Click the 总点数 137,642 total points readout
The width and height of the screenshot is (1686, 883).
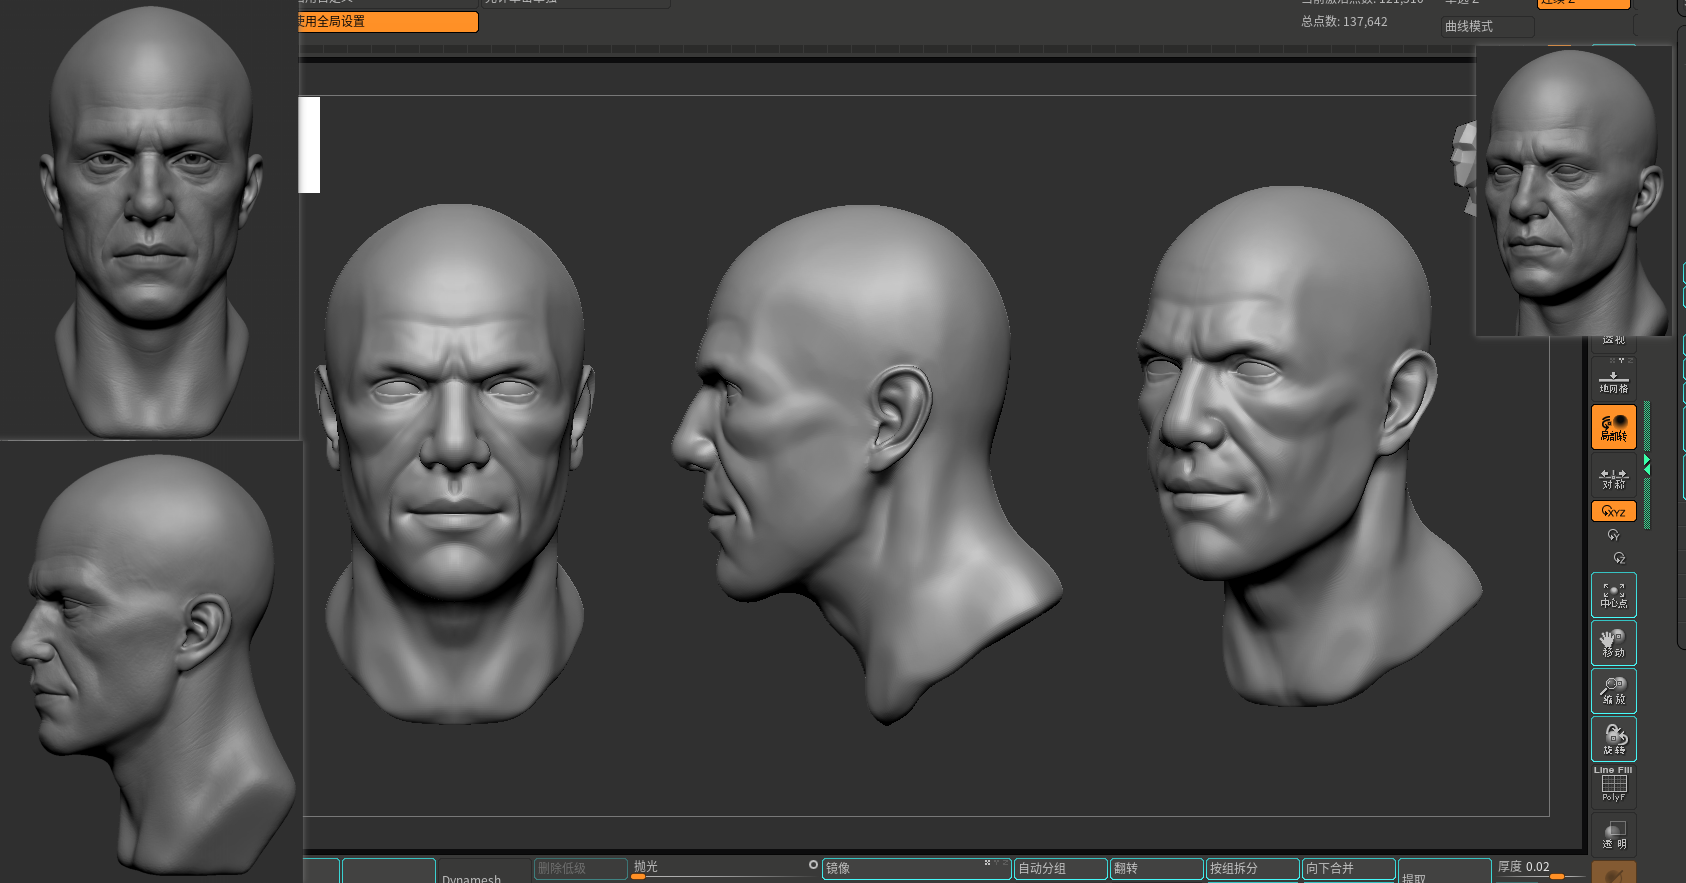(1344, 22)
